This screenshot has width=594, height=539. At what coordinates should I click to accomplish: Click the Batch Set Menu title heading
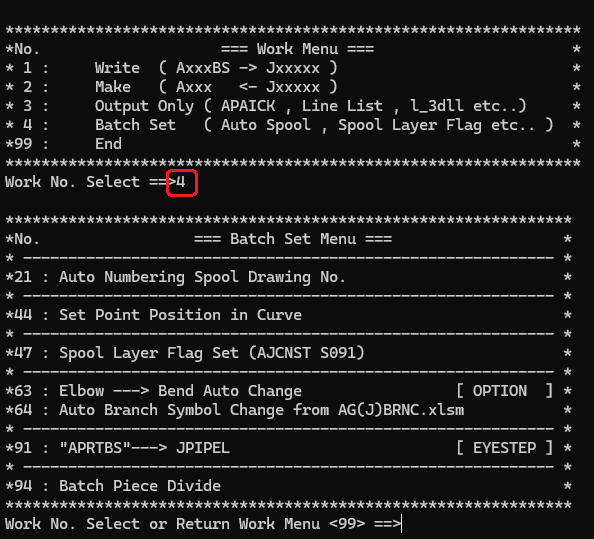tap(293, 239)
